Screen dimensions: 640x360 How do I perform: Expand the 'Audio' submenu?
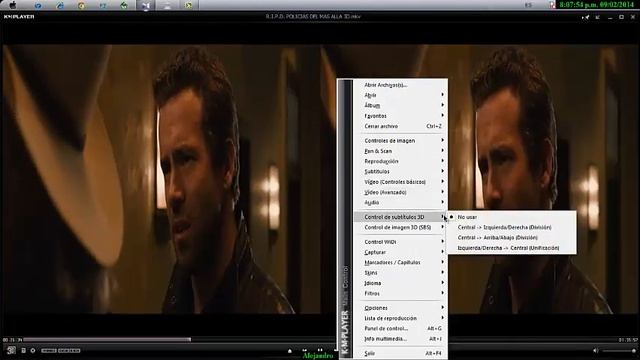pyautogui.click(x=400, y=202)
